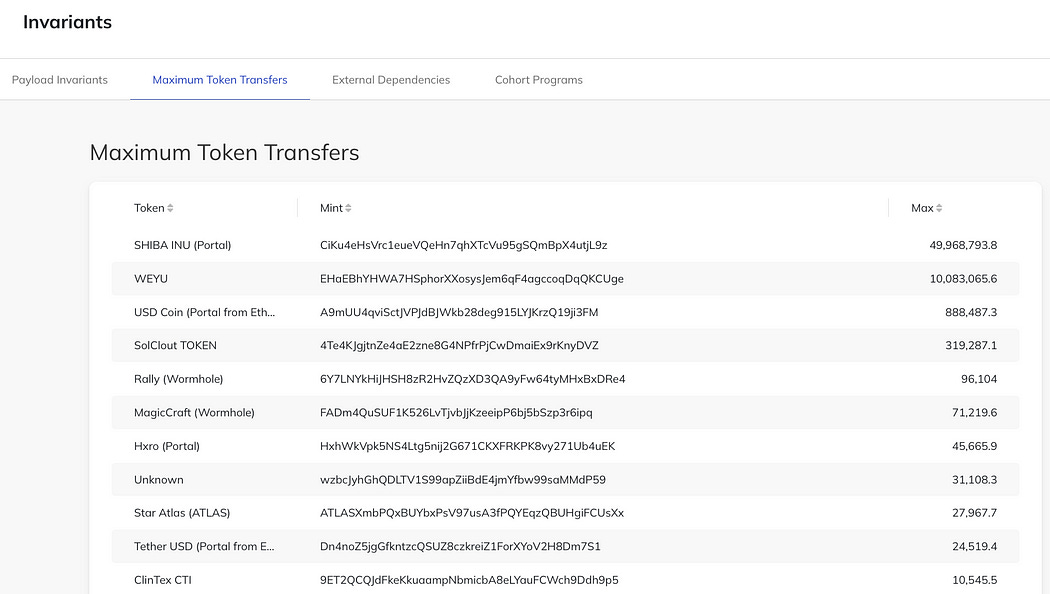Click the Max column header label

(922, 208)
